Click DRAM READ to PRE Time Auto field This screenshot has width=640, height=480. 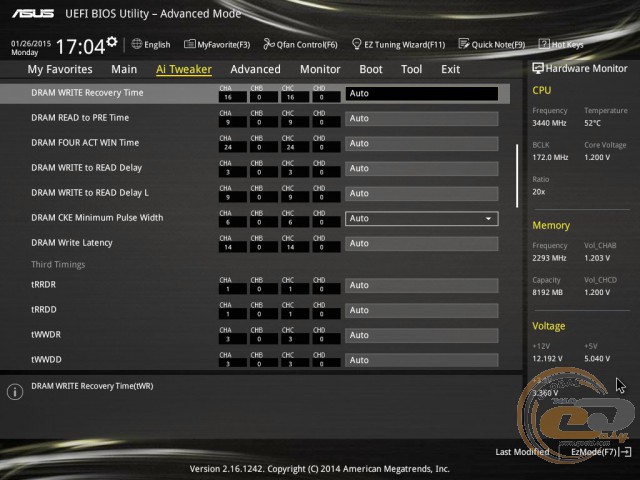pyautogui.click(x=422, y=119)
